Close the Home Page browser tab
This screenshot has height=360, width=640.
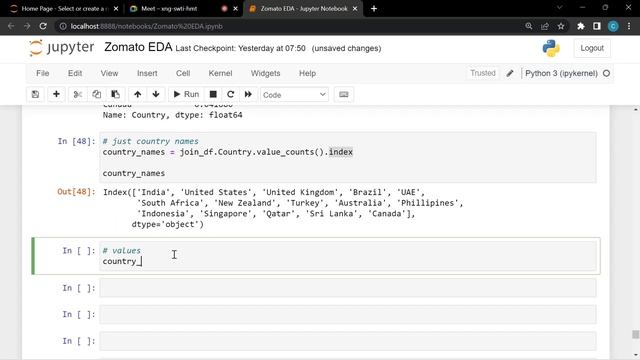click(x=116, y=9)
